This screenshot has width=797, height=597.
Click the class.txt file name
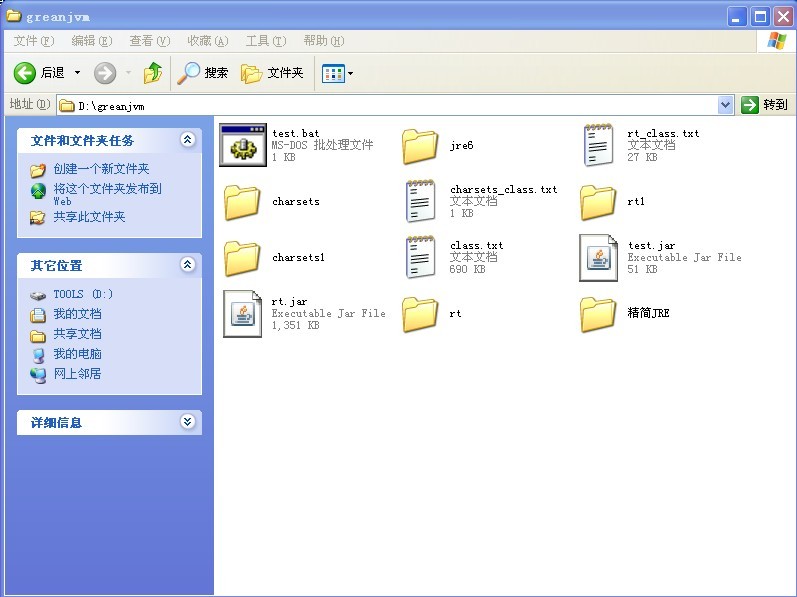tap(476, 245)
